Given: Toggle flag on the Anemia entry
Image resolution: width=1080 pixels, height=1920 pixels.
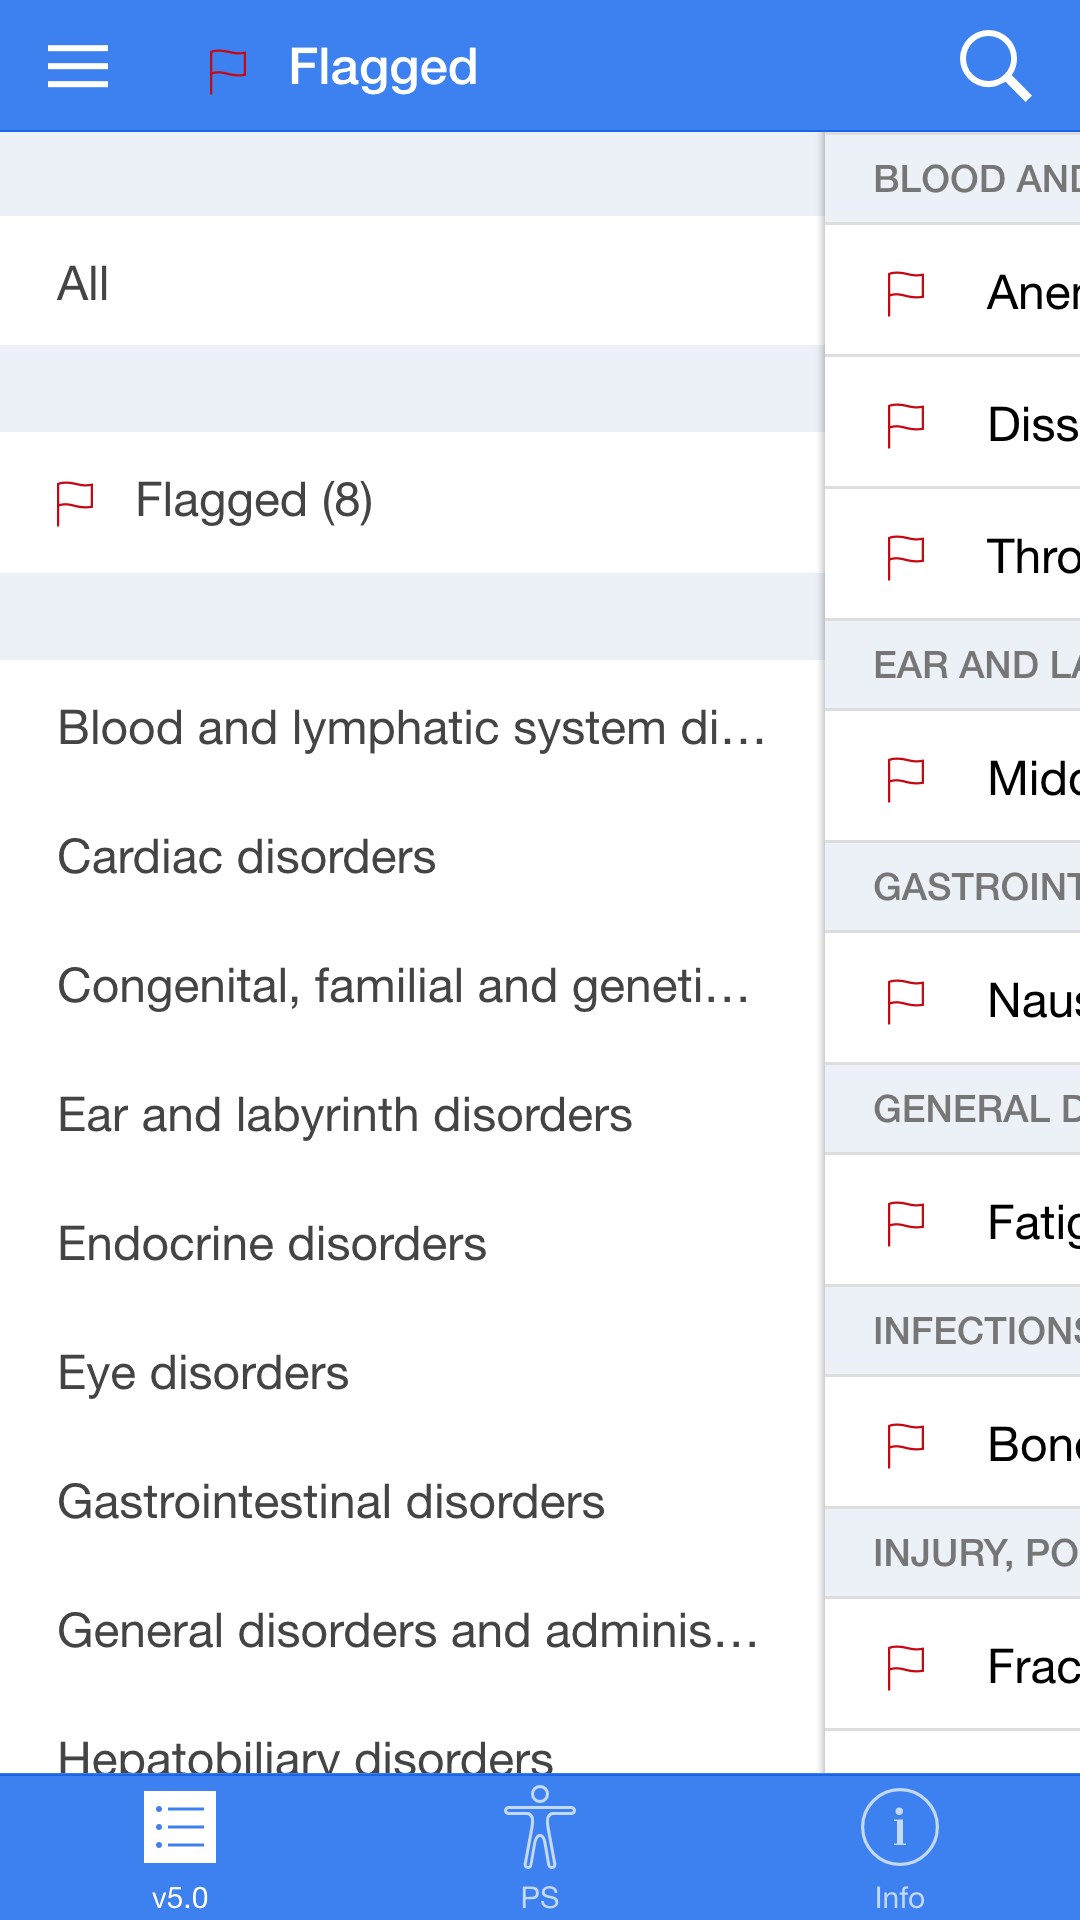Looking at the screenshot, I should coord(906,293).
